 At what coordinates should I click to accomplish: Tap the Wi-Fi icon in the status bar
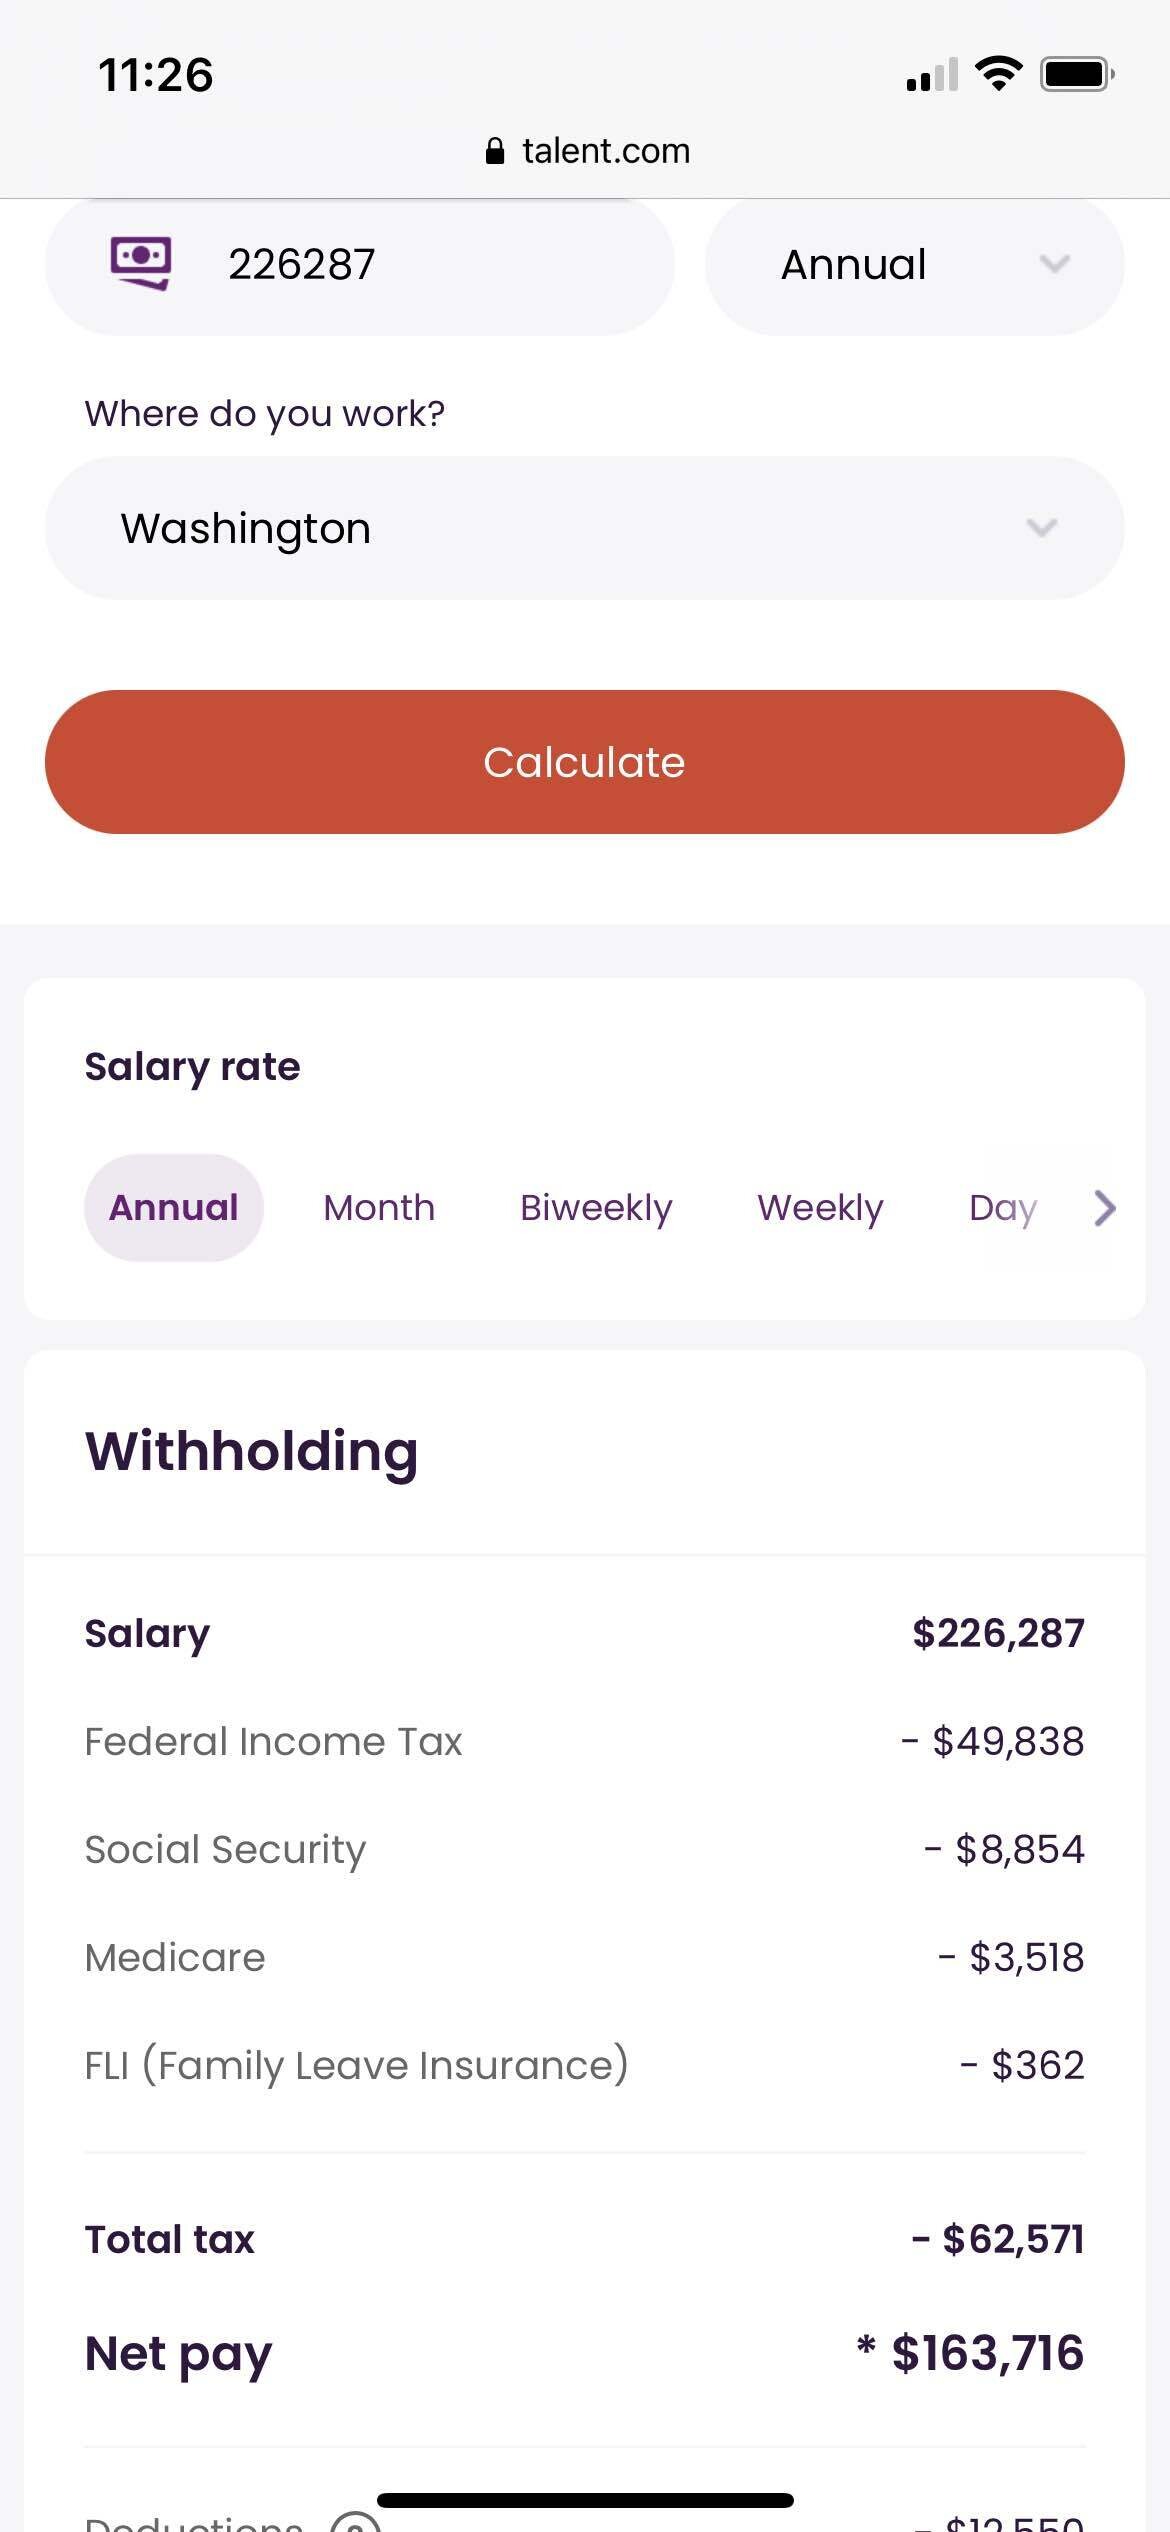pos(997,72)
